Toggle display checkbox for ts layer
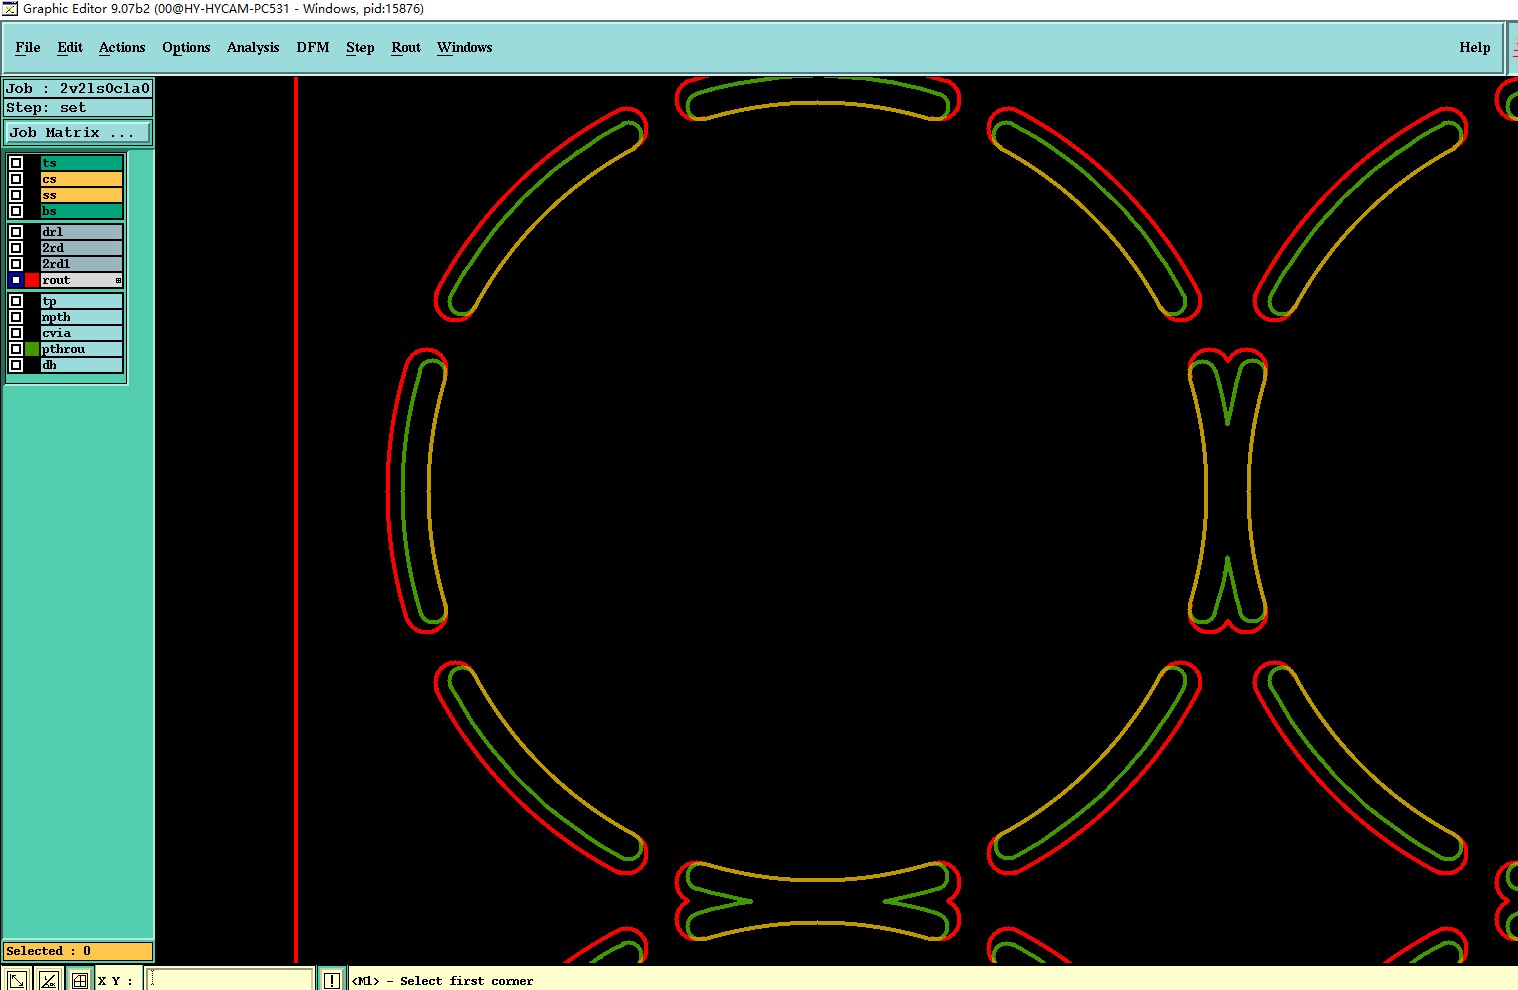1518x990 pixels. coord(16,163)
